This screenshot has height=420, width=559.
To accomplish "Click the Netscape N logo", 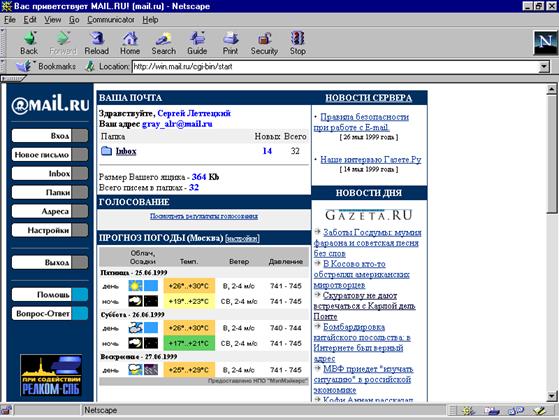I will coord(545,42).
